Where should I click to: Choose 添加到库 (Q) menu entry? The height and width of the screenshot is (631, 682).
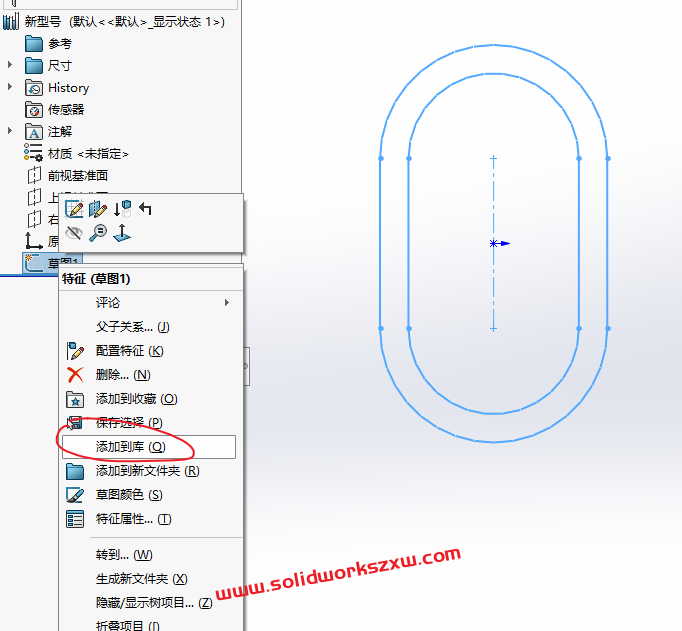[149, 447]
